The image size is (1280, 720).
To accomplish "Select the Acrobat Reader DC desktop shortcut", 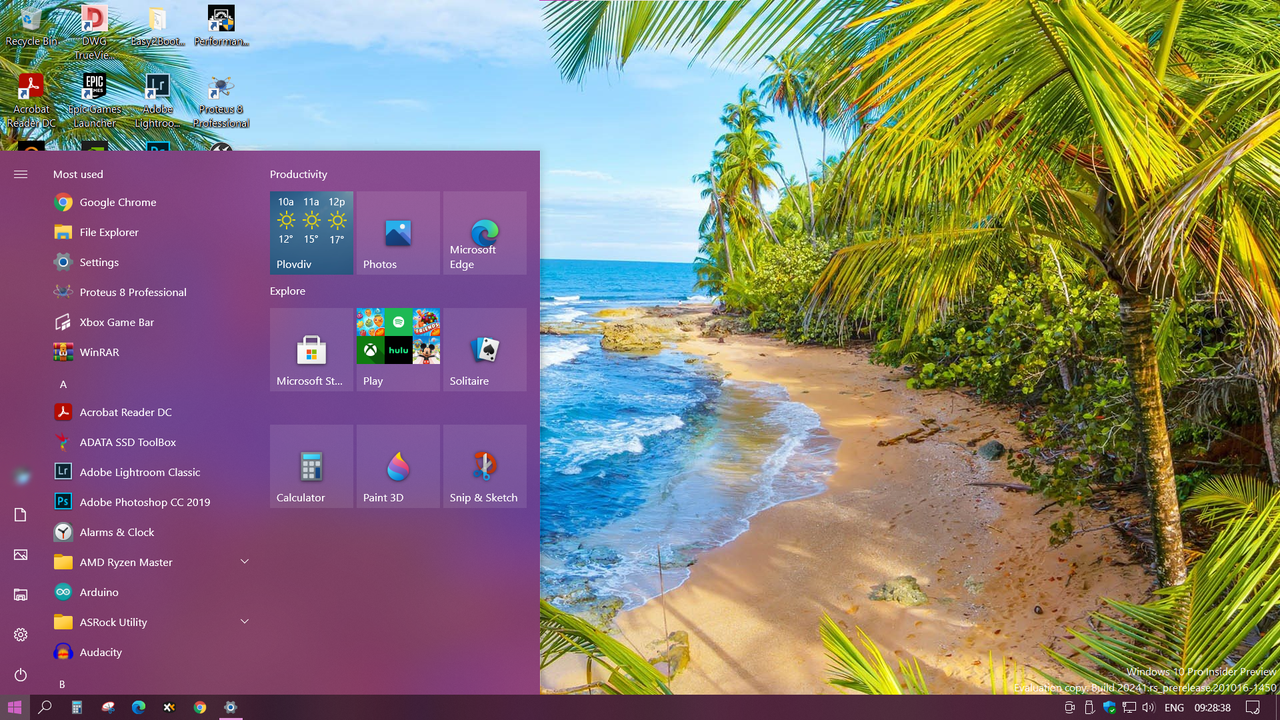I will coord(31,101).
